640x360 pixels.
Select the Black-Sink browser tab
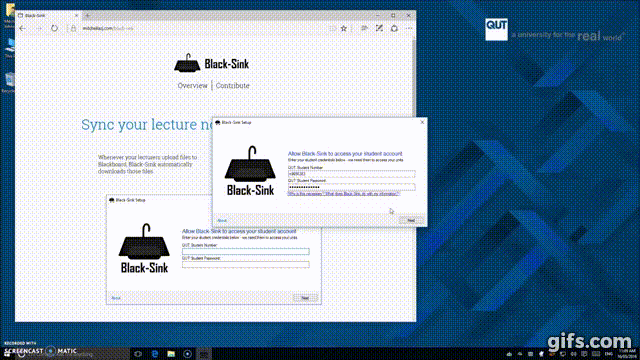47,16
